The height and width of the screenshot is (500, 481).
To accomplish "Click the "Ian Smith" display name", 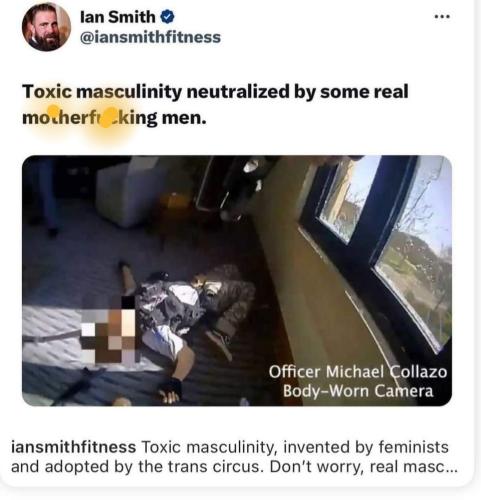I will 118,17.
